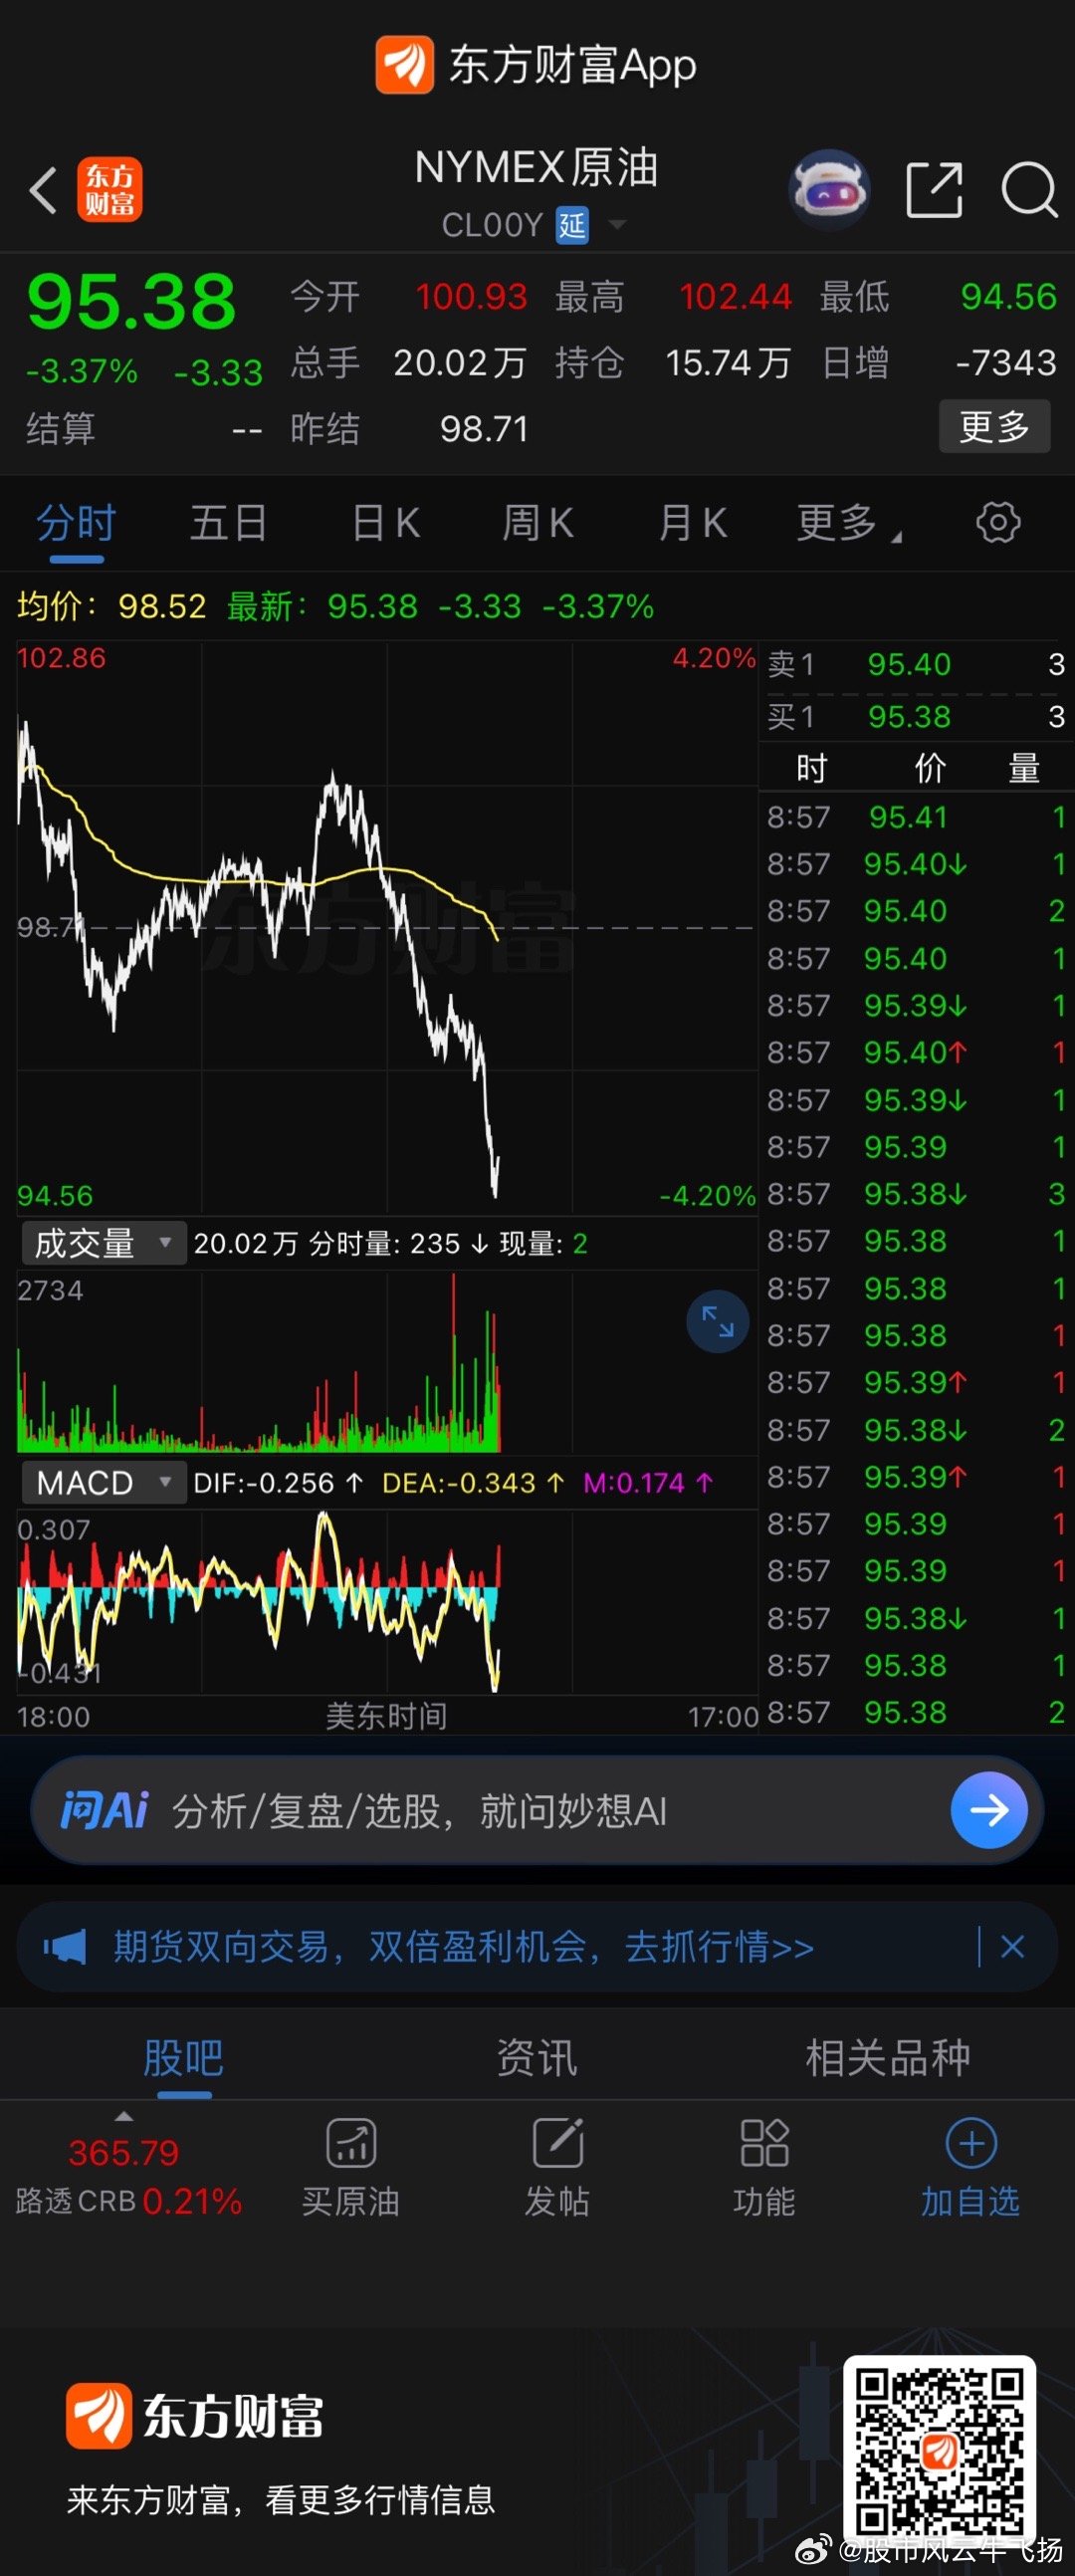Viewport: 1075px width, 2576px height.
Task: Tap the 持仓 15.74万 value
Action: point(728,362)
